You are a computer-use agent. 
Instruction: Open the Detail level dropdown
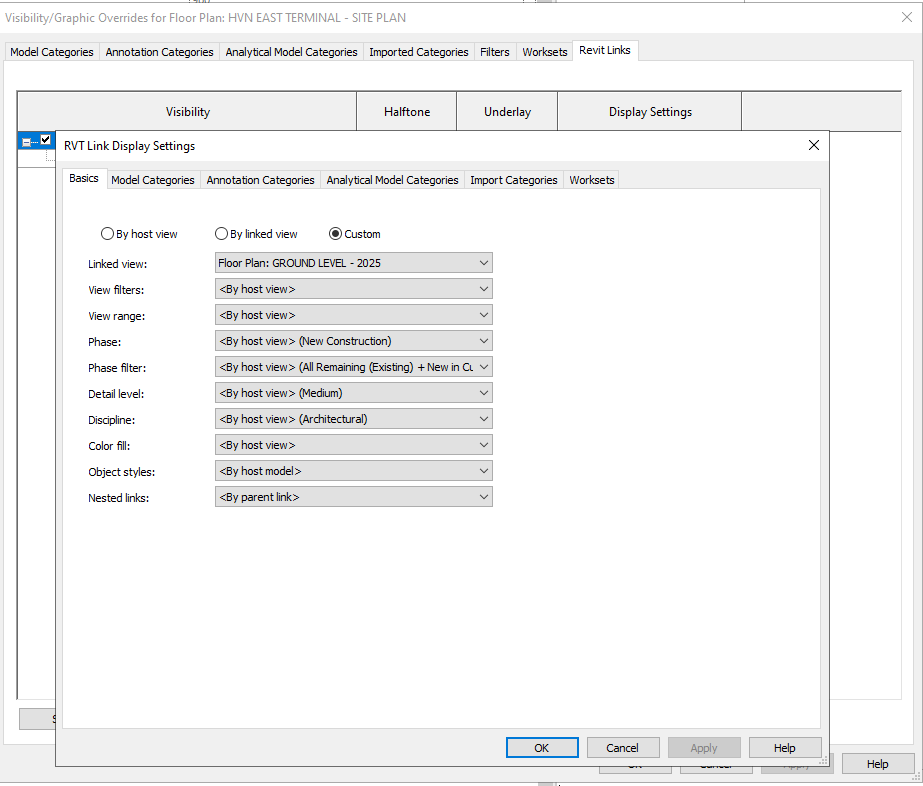481,392
